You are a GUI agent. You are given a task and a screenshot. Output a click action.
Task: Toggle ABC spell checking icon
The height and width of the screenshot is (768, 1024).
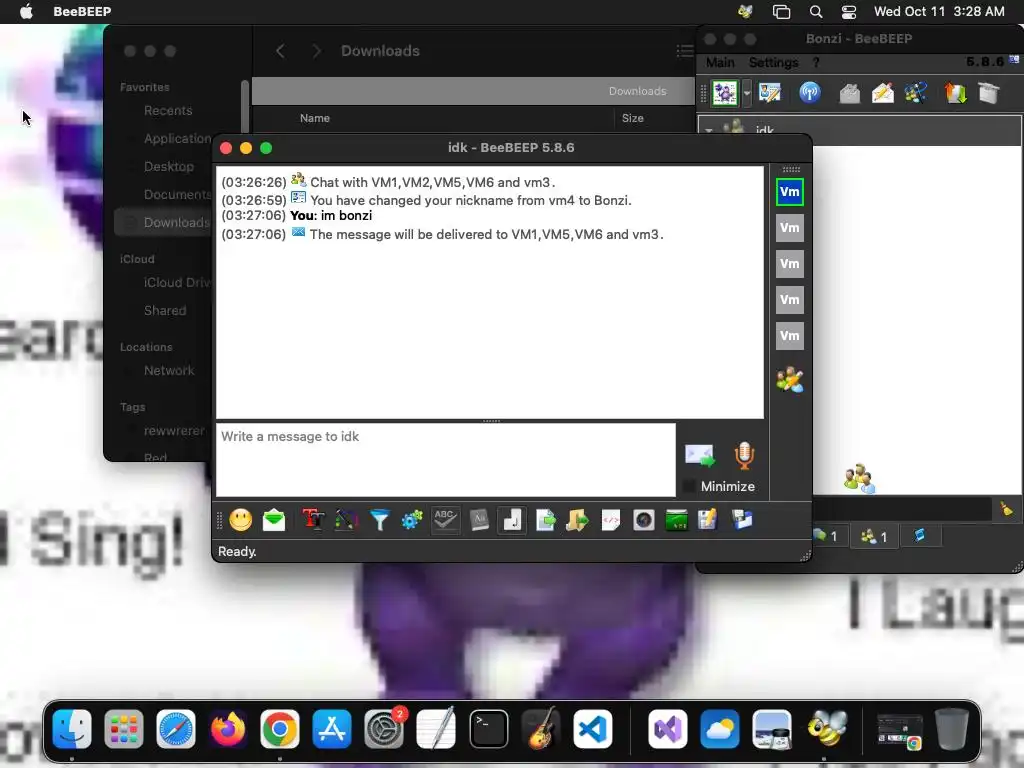pos(445,520)
